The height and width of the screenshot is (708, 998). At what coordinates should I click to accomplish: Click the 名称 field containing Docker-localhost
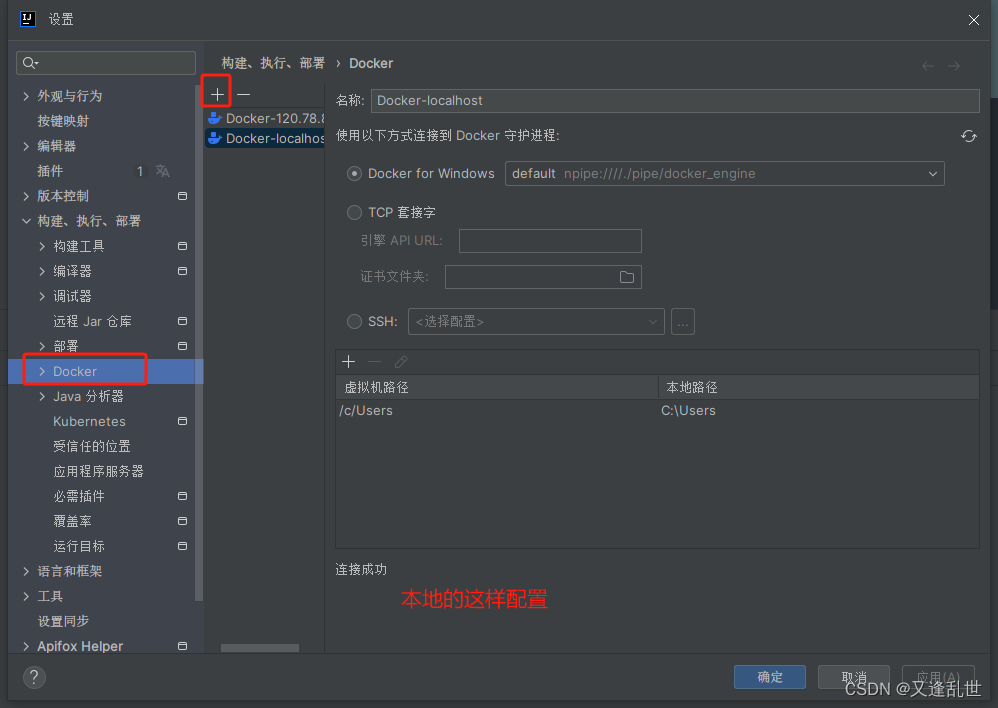[675, 101]
